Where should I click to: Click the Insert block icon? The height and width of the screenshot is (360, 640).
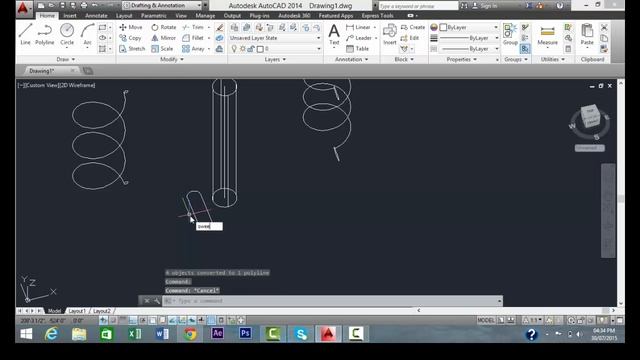coord(389,33)
